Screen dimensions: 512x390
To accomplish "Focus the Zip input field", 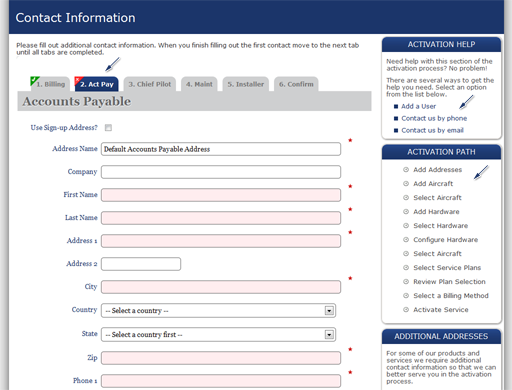I will [221, 358].
